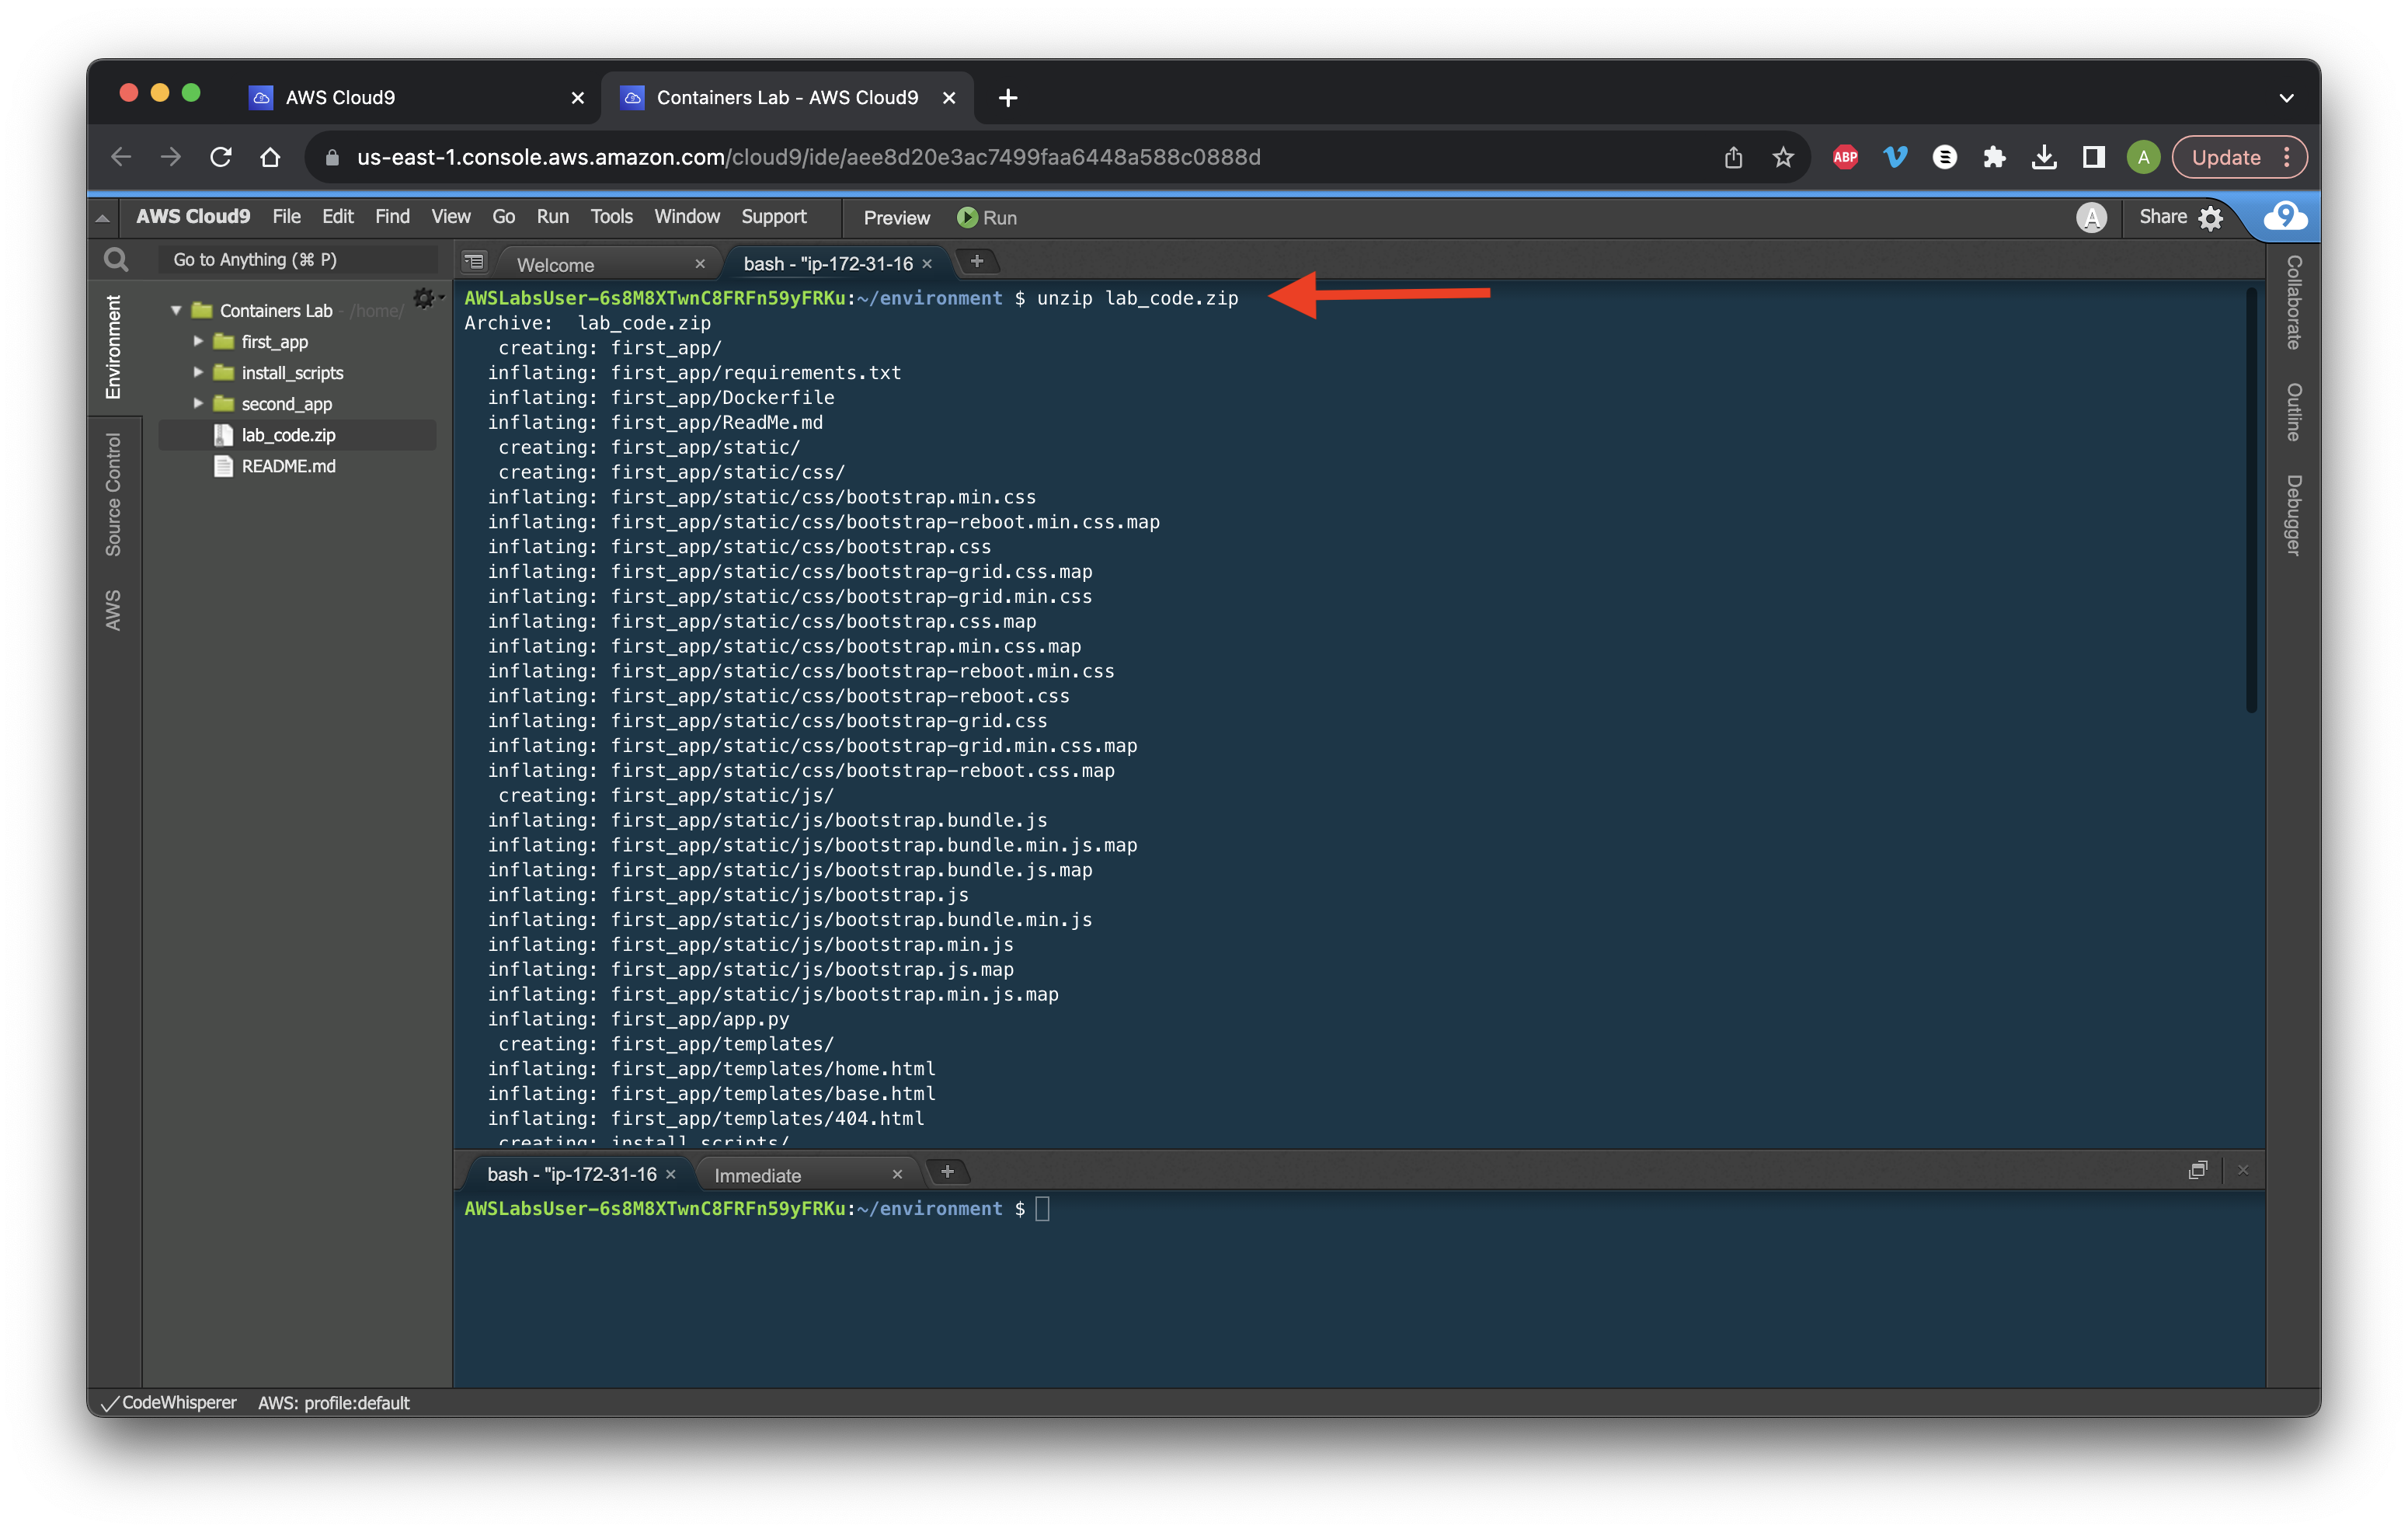Open the Cloud9 preferences gear icon
This screenshot has width=2408, height=1532.
point(2211,218)
